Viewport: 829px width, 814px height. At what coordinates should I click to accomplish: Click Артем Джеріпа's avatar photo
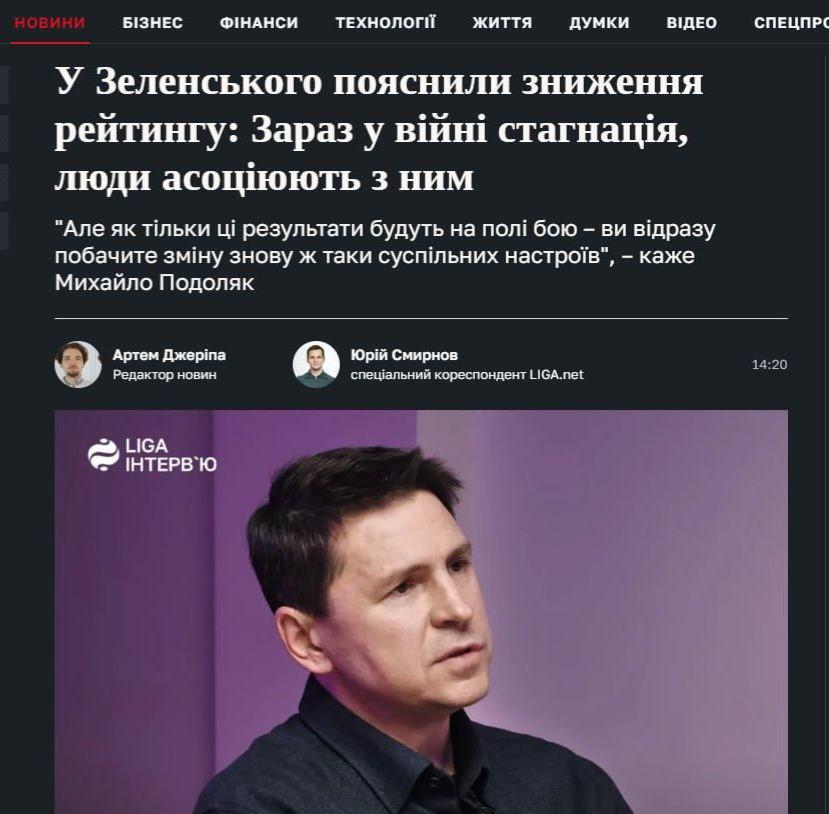78,364
